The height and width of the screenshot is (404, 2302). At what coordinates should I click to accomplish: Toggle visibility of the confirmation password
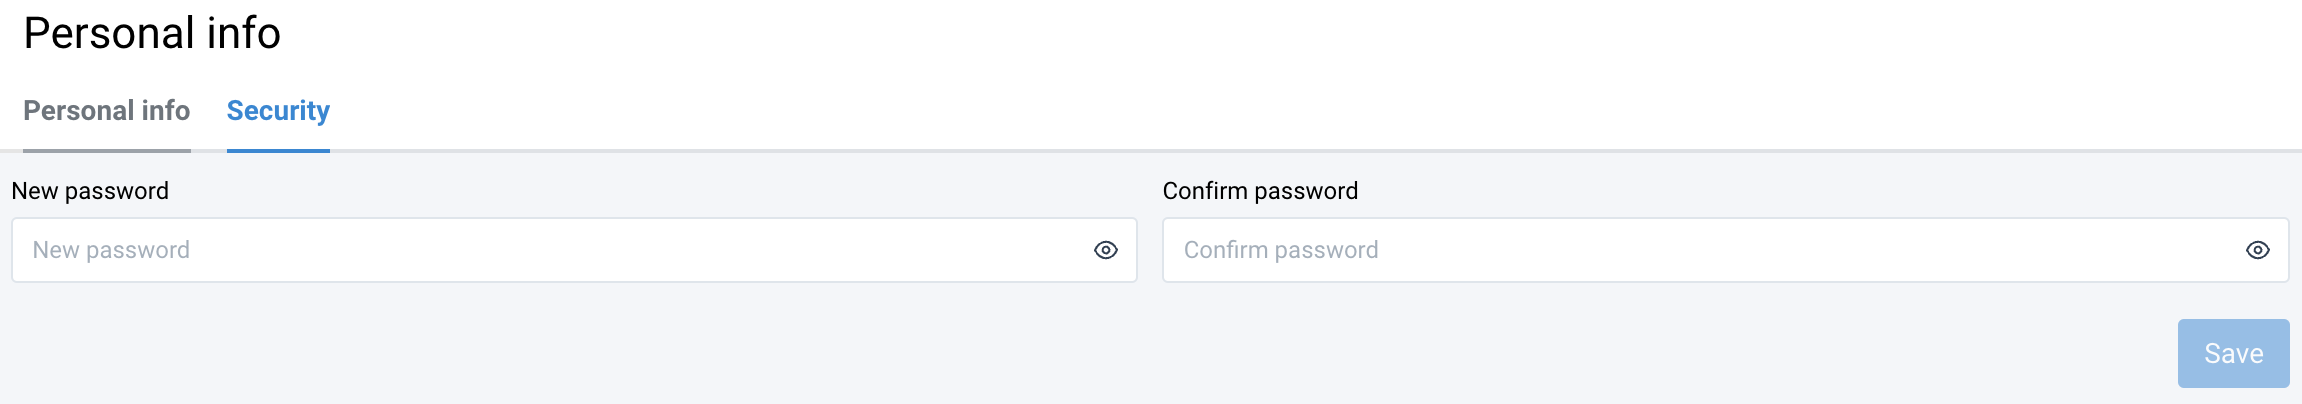[2257, 250]
